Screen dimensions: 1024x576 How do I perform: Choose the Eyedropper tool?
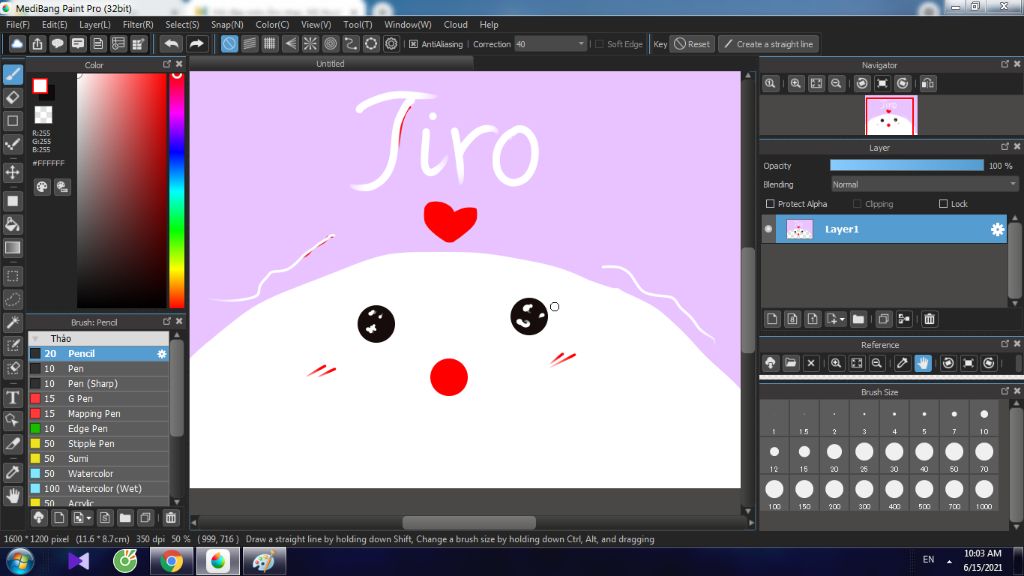point(13,471)
